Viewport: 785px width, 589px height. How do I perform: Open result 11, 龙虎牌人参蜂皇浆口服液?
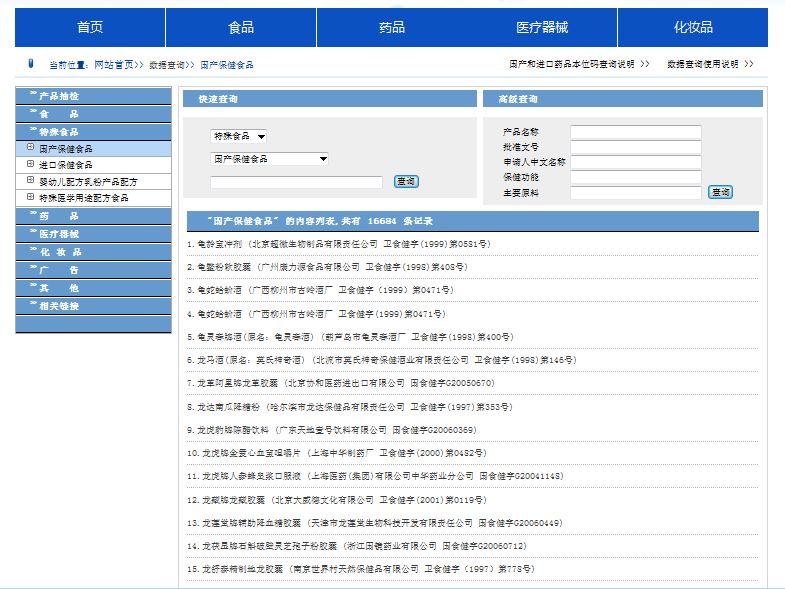(375, 476)
